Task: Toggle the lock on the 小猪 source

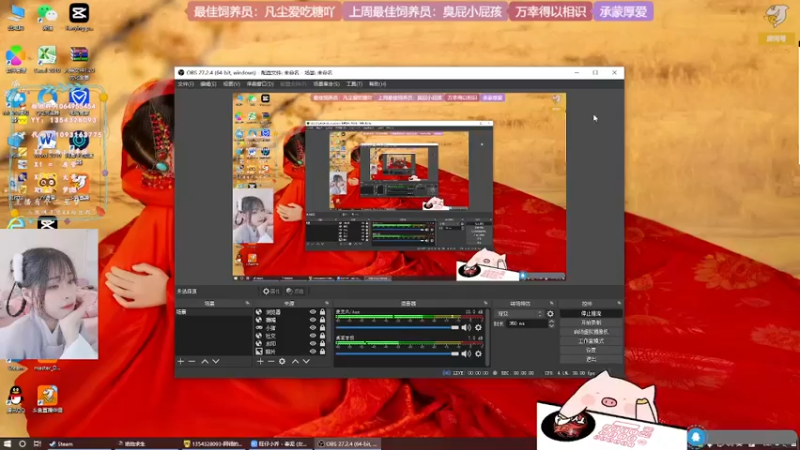Action: pos(322,328)
